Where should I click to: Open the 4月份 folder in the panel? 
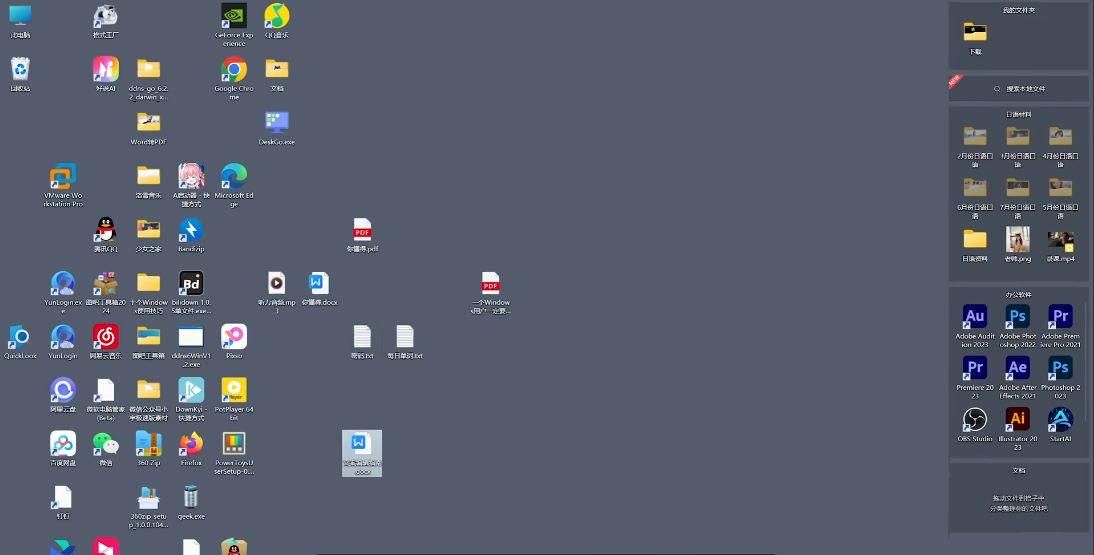tap(1061, 136)
